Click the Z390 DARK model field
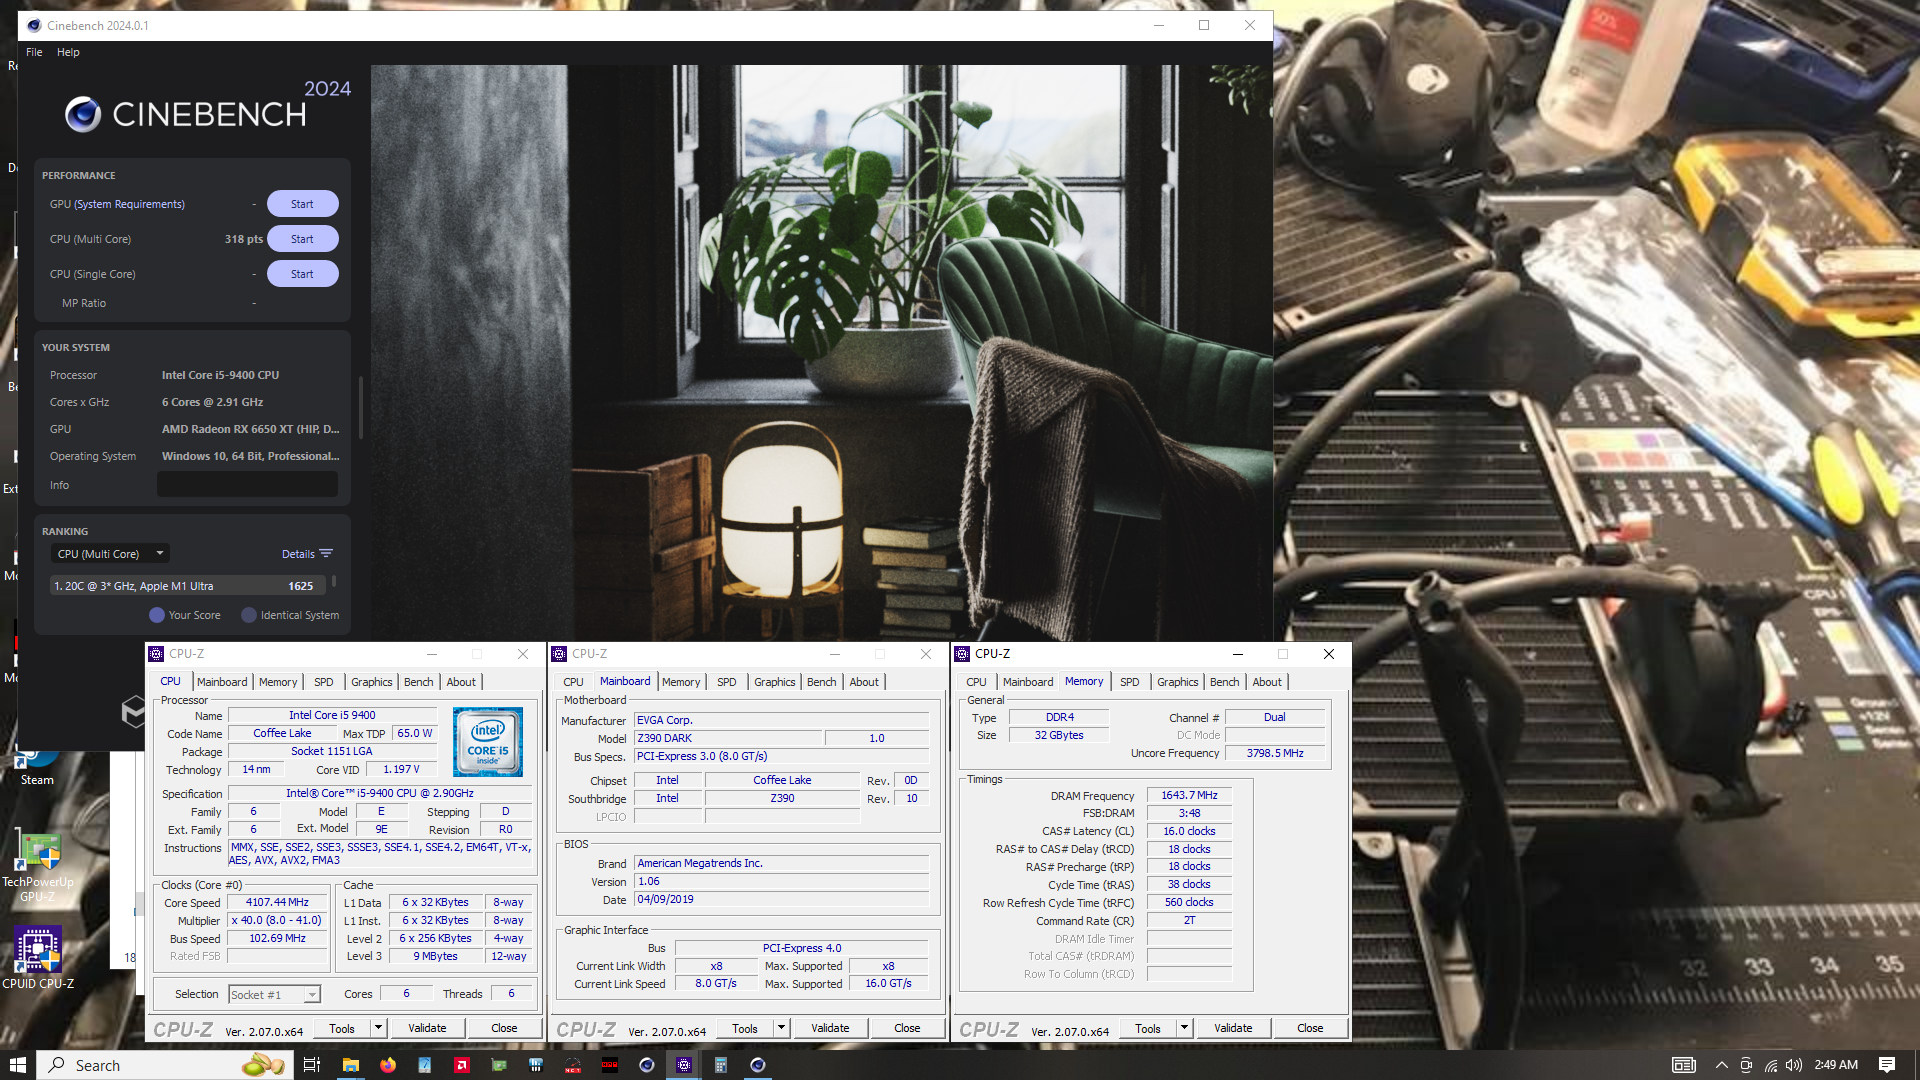The width and height of the screenshot is (1920, 1080). tap(728, 738)
